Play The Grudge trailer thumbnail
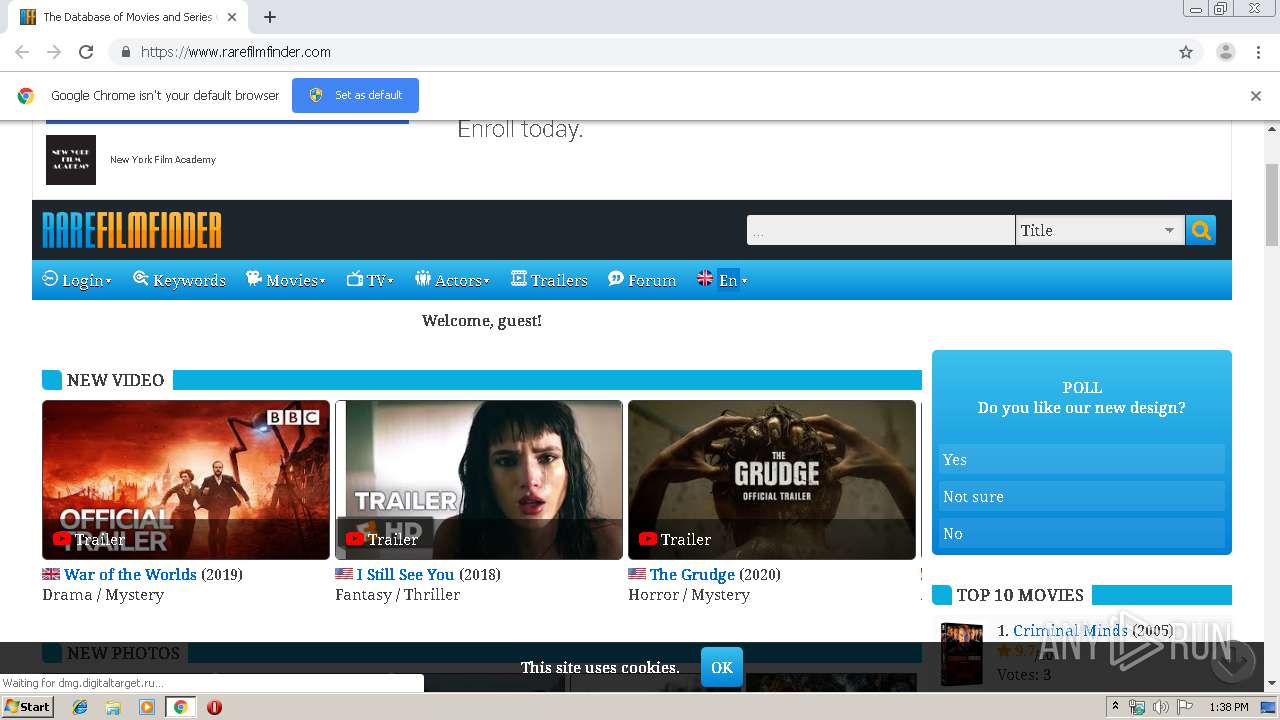Viewport: 1280px width, 720px height. tap(772, 480)
